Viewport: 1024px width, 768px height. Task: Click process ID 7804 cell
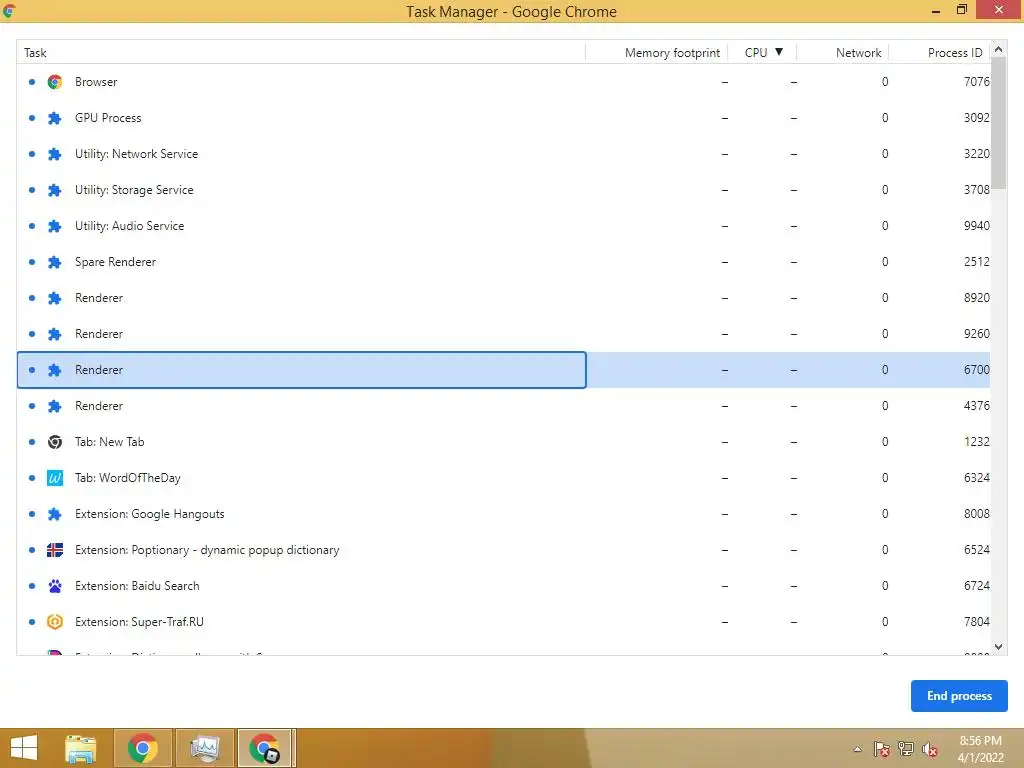click(976, 622)
